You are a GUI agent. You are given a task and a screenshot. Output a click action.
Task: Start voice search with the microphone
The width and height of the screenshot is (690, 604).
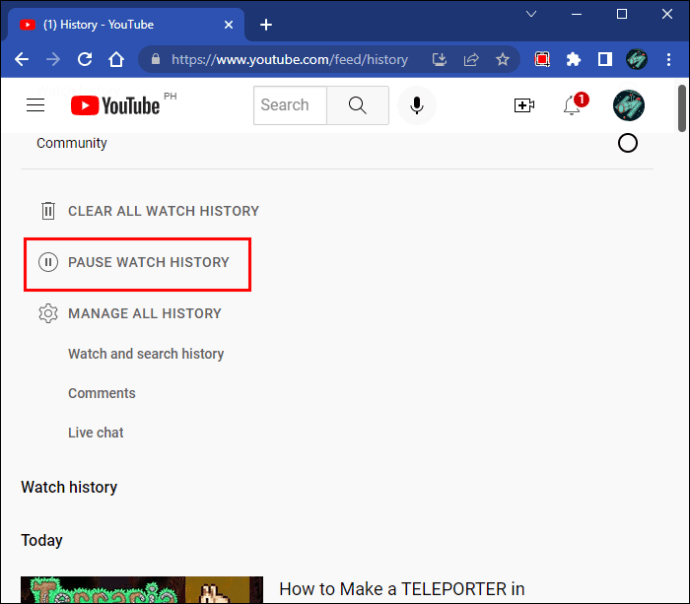417,106
